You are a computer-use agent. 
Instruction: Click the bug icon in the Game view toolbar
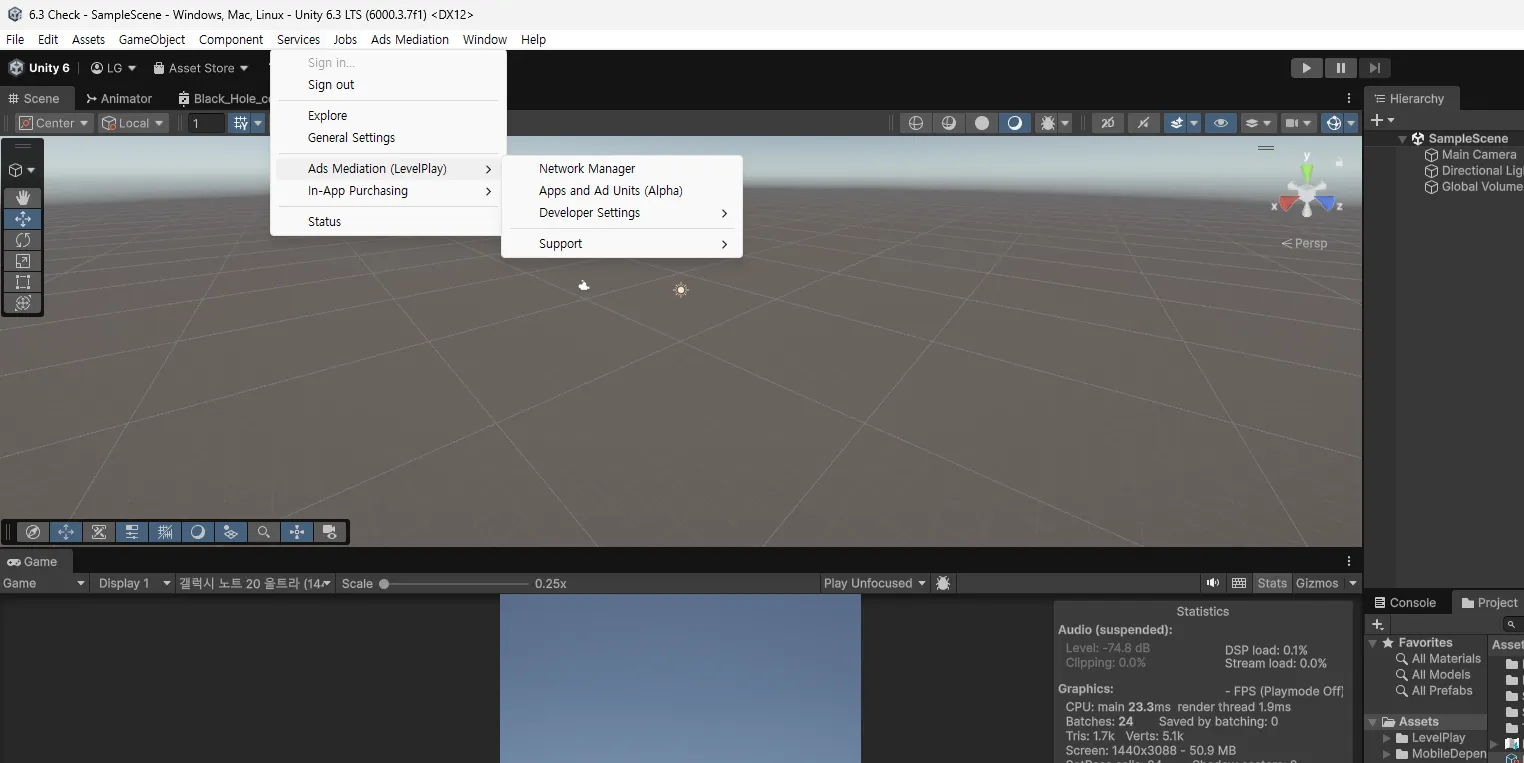(943, 583)
